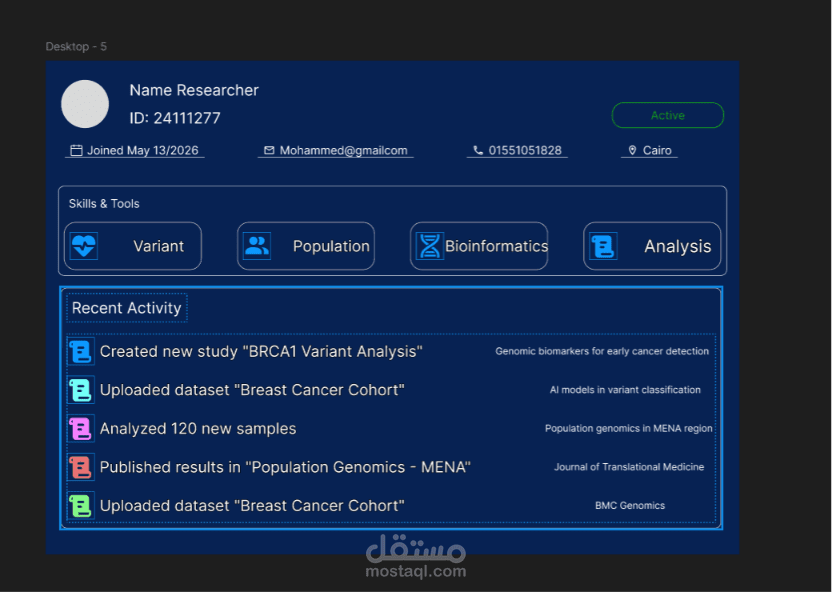Click the location pin icon beside Cairo
The height and width of the screenshot is (592, 832).
point(632,151)
